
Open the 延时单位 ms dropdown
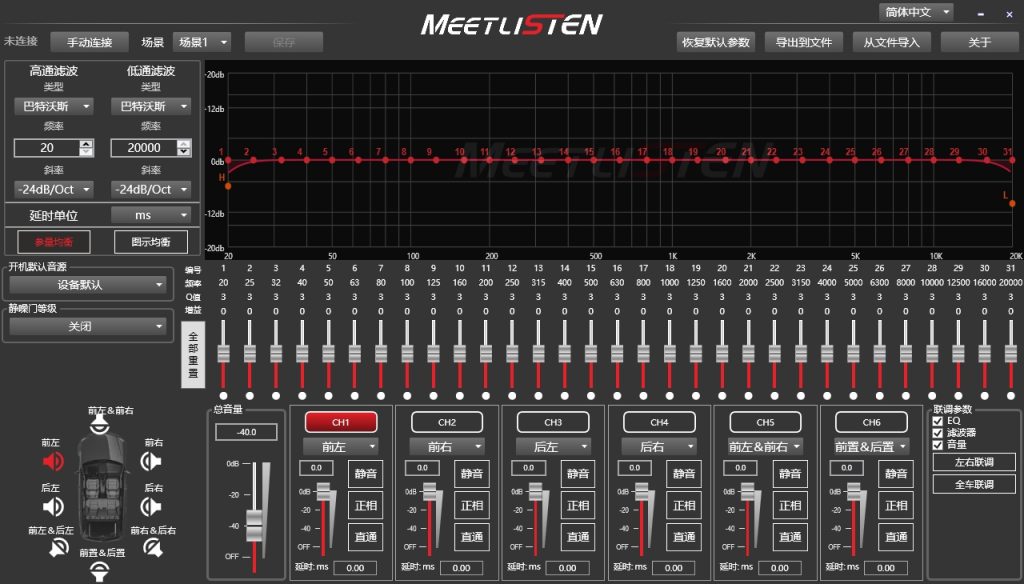[x=151, y=215]
